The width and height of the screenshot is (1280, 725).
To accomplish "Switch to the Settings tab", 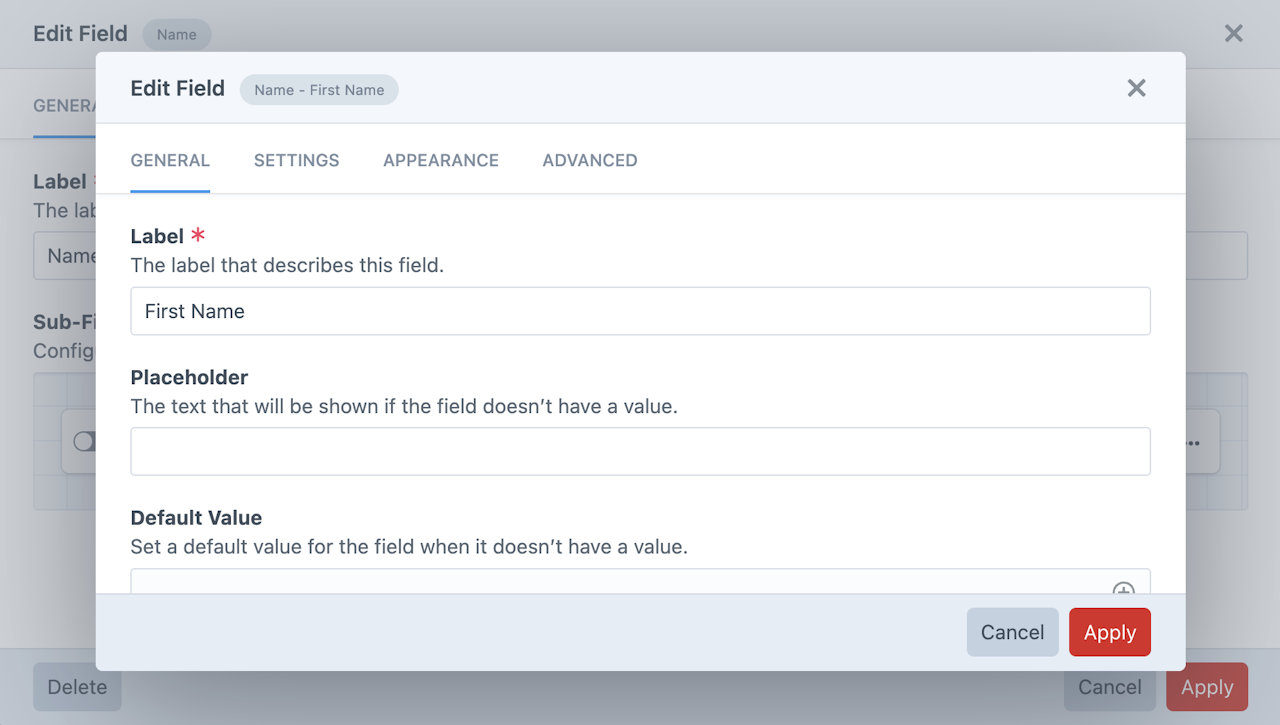I will [296, 160].
